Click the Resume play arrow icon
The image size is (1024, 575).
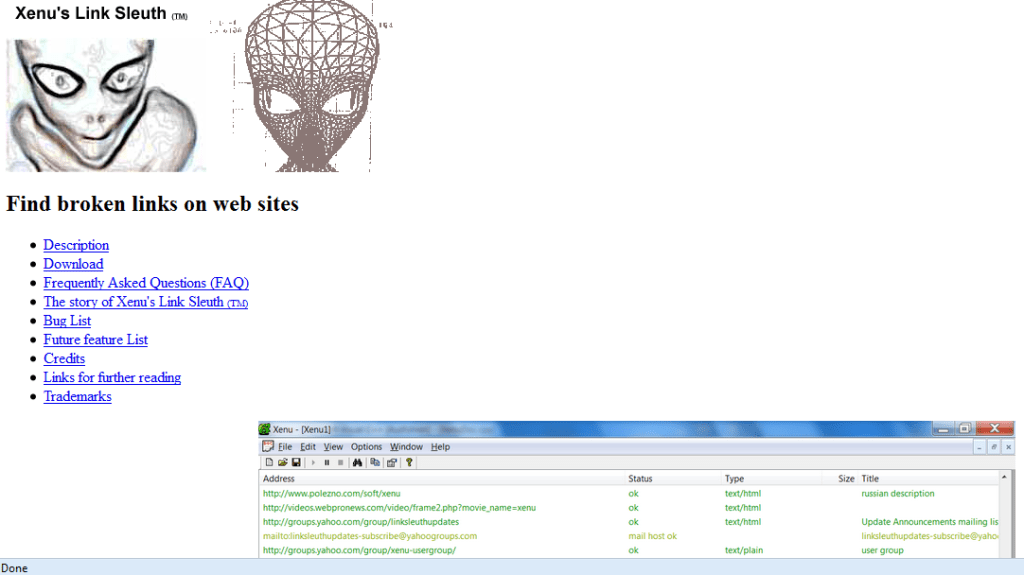tap(313, 462)
